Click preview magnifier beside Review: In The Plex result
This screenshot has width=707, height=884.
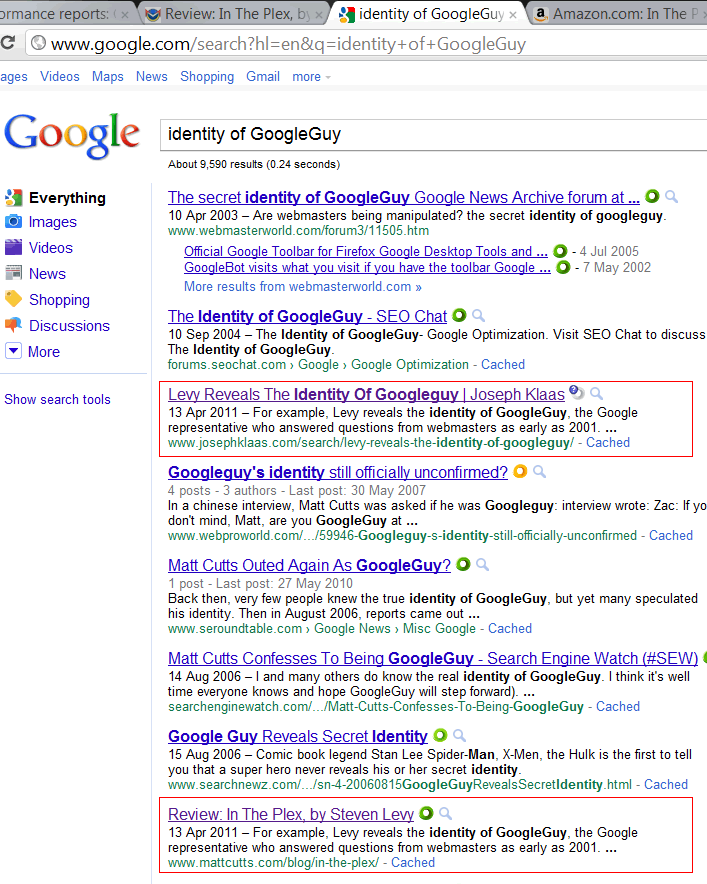[x=445, y=814]
